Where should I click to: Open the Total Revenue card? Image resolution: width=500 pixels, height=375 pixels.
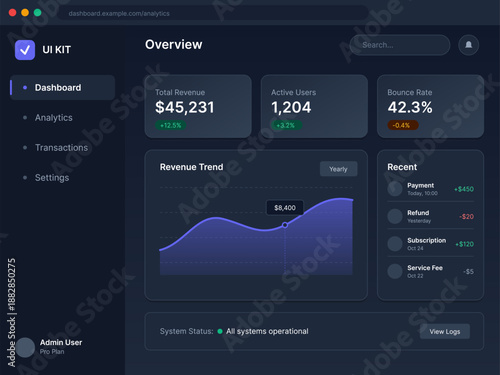click(198, 106)
